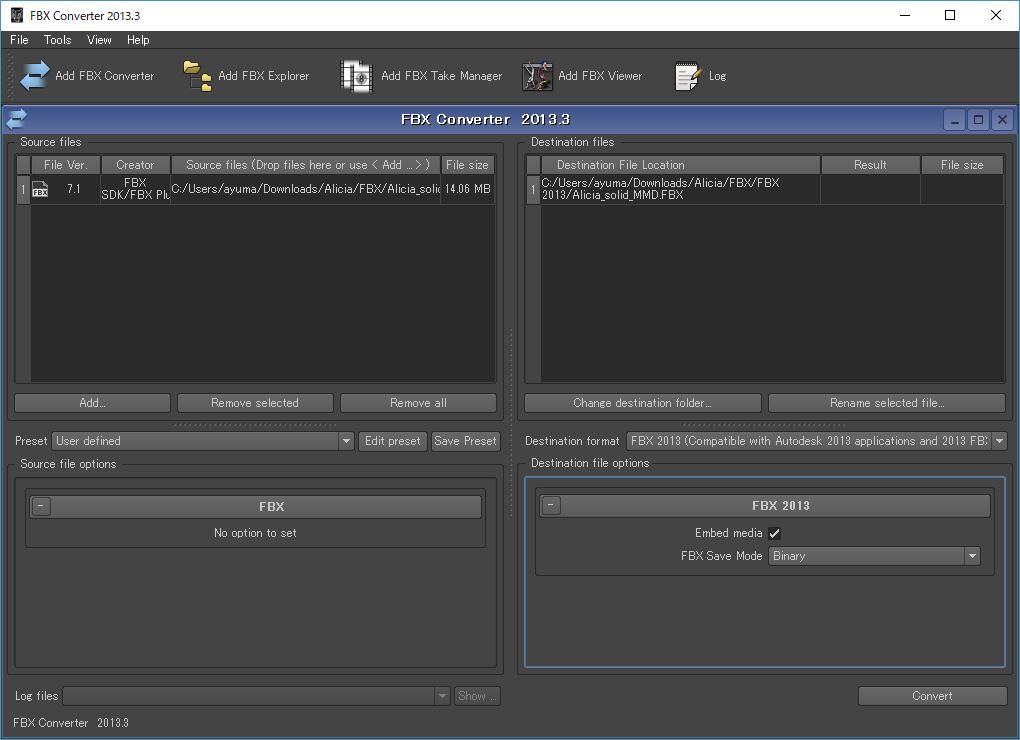Image resolution: width=1020 pixels, height=740 pixels.
Task: Collapse the FBX source options section
Action: pos(41,506)
